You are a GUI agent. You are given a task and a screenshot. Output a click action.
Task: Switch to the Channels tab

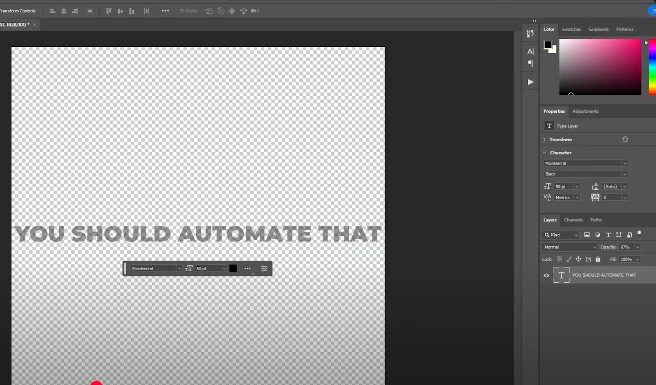(x=573, y=220)
